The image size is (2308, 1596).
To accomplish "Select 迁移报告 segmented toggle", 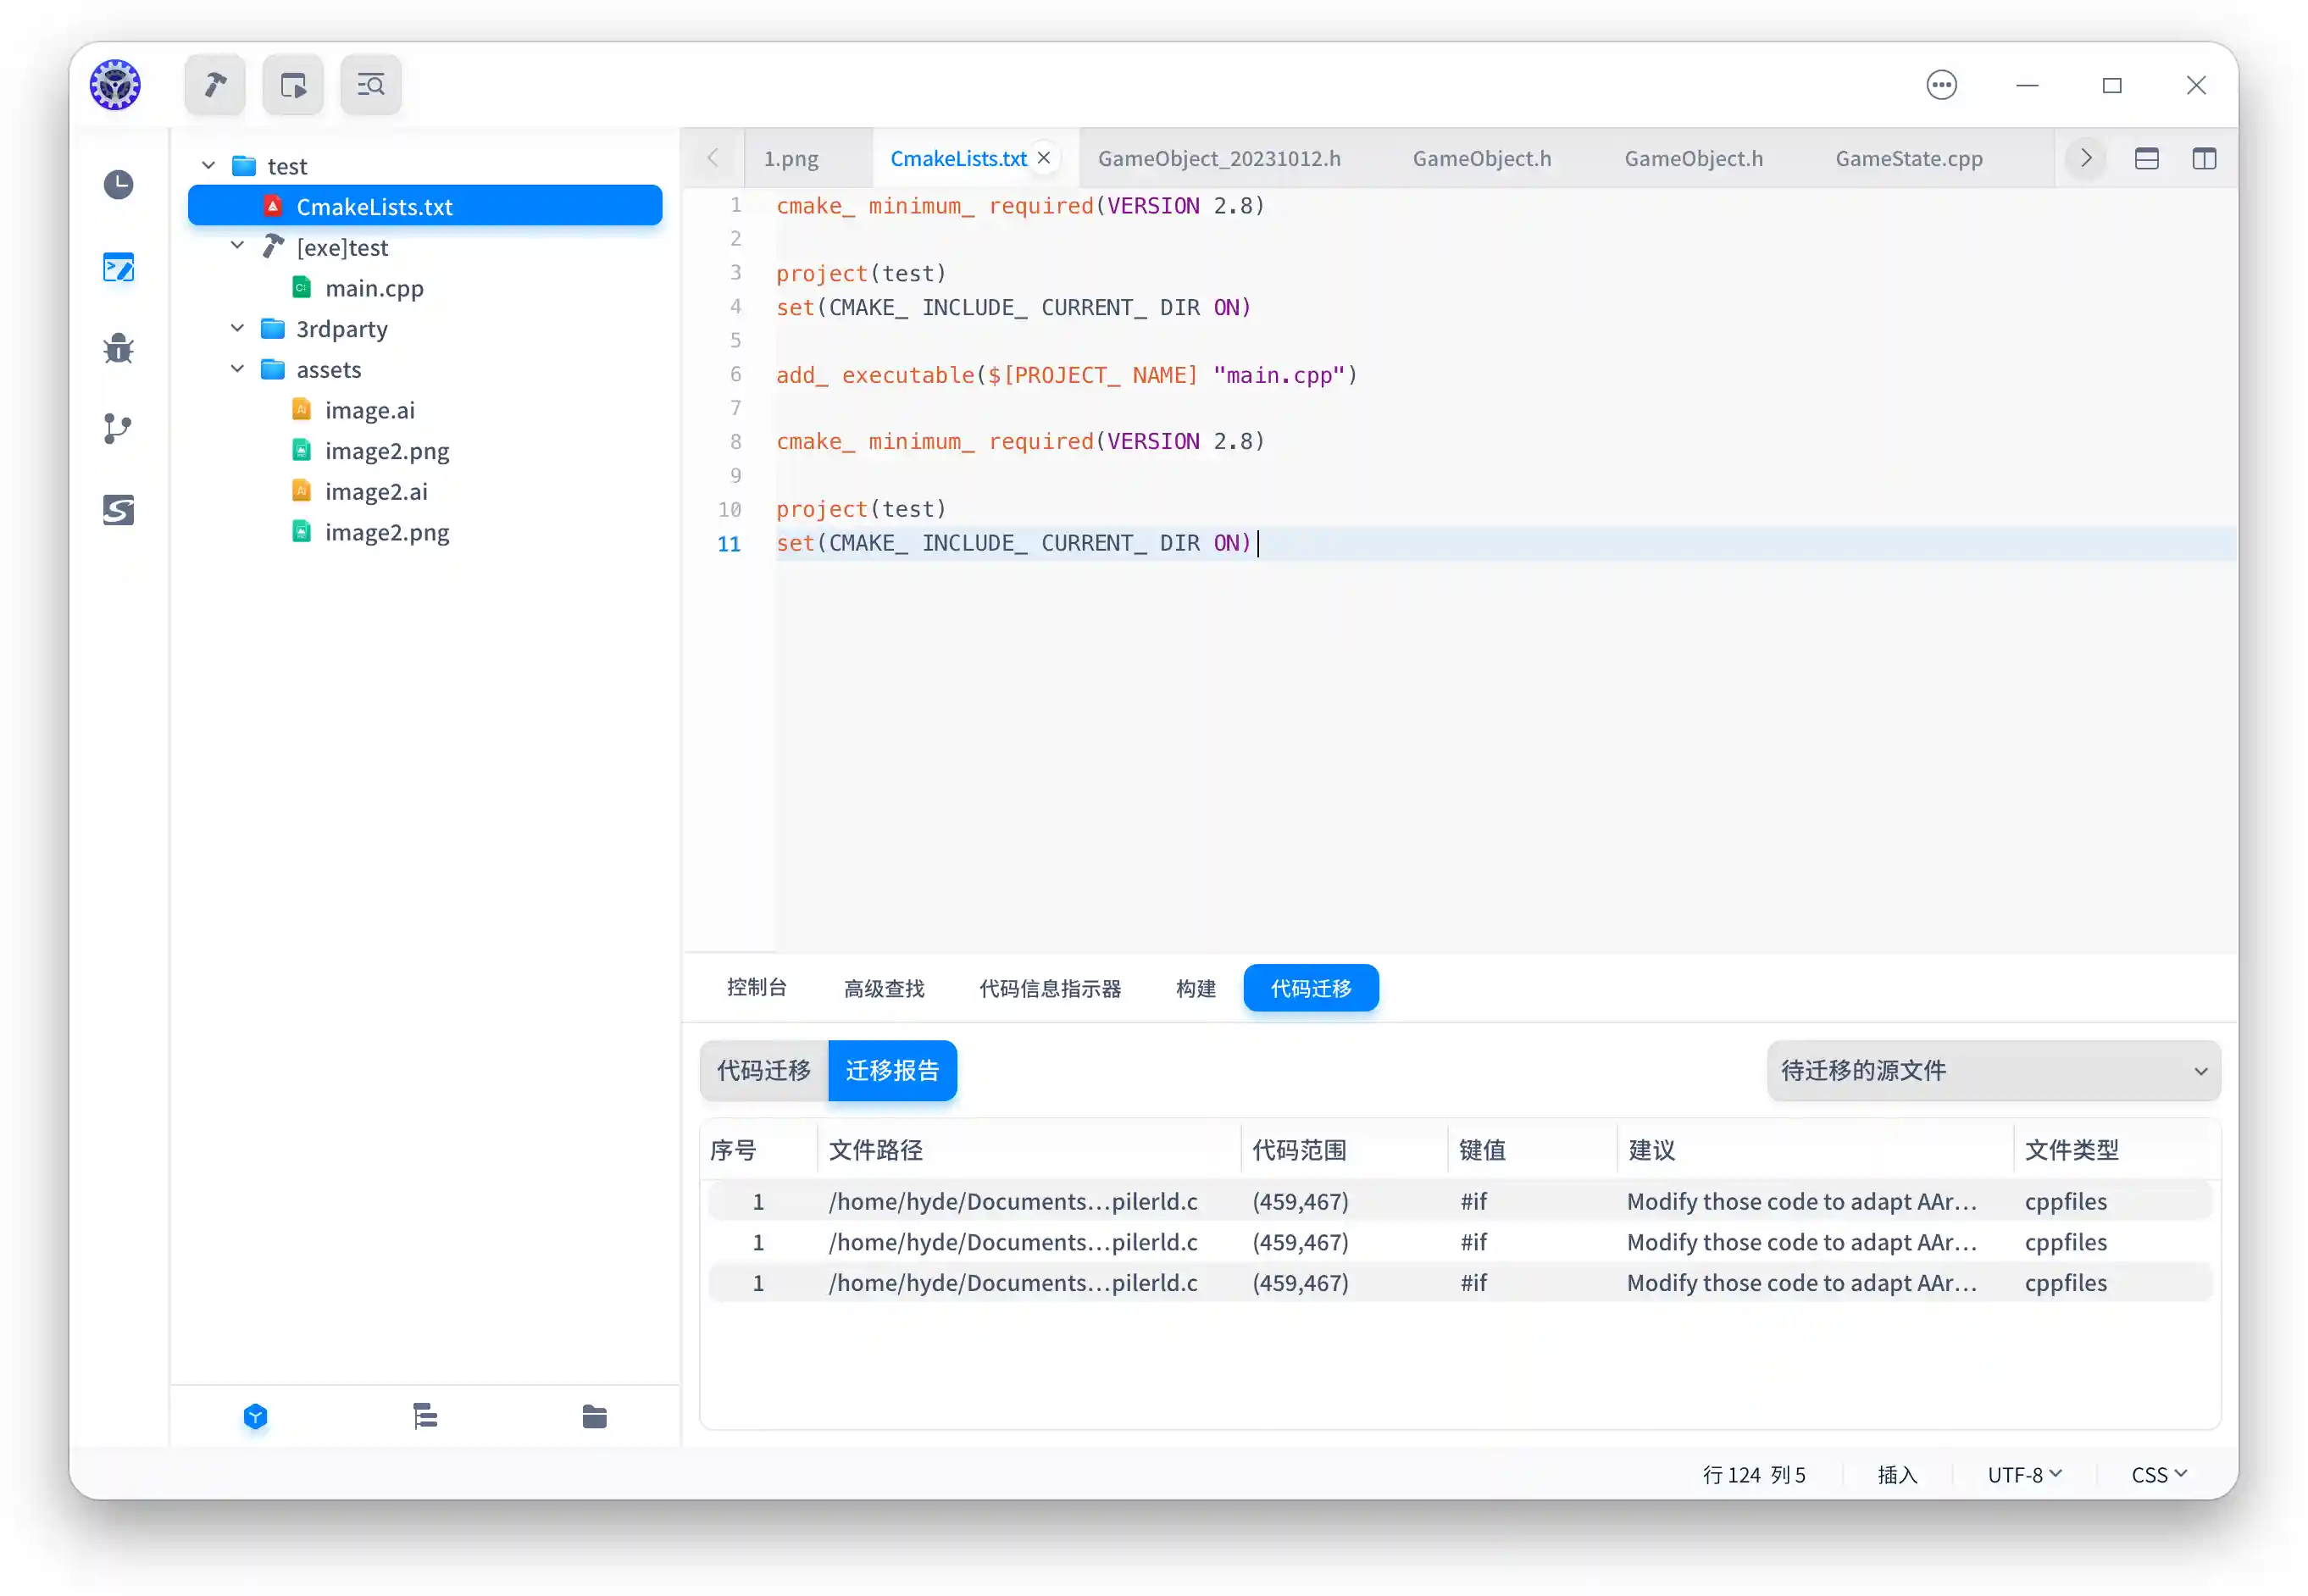I will (x=892, y=1071).
